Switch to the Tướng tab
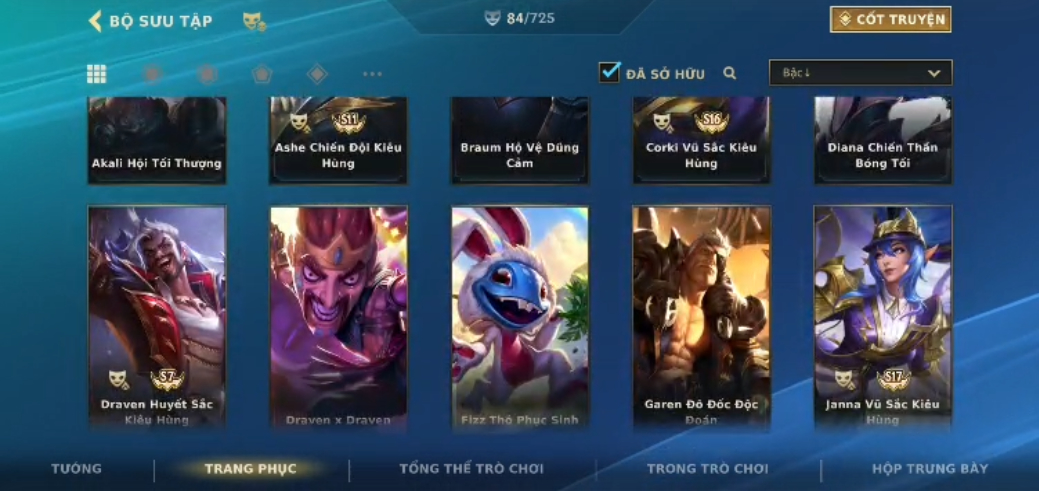Screen dimensions: 1039x491 77,469
